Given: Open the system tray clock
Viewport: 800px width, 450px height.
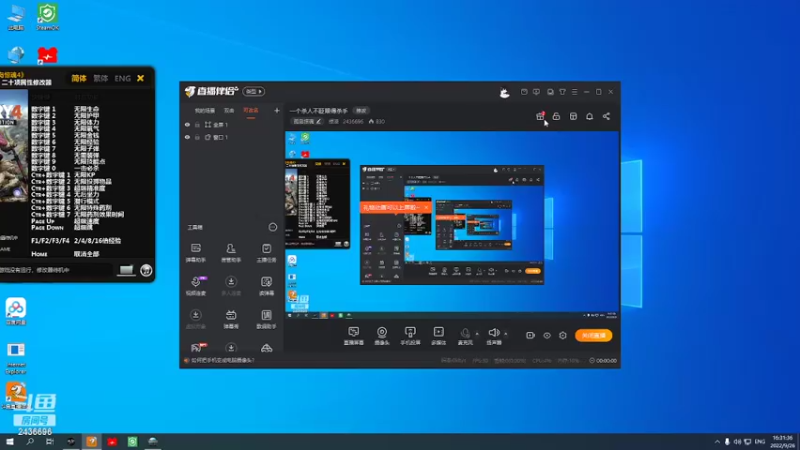Looking at the screenshot, I should [x=783, y=441].
